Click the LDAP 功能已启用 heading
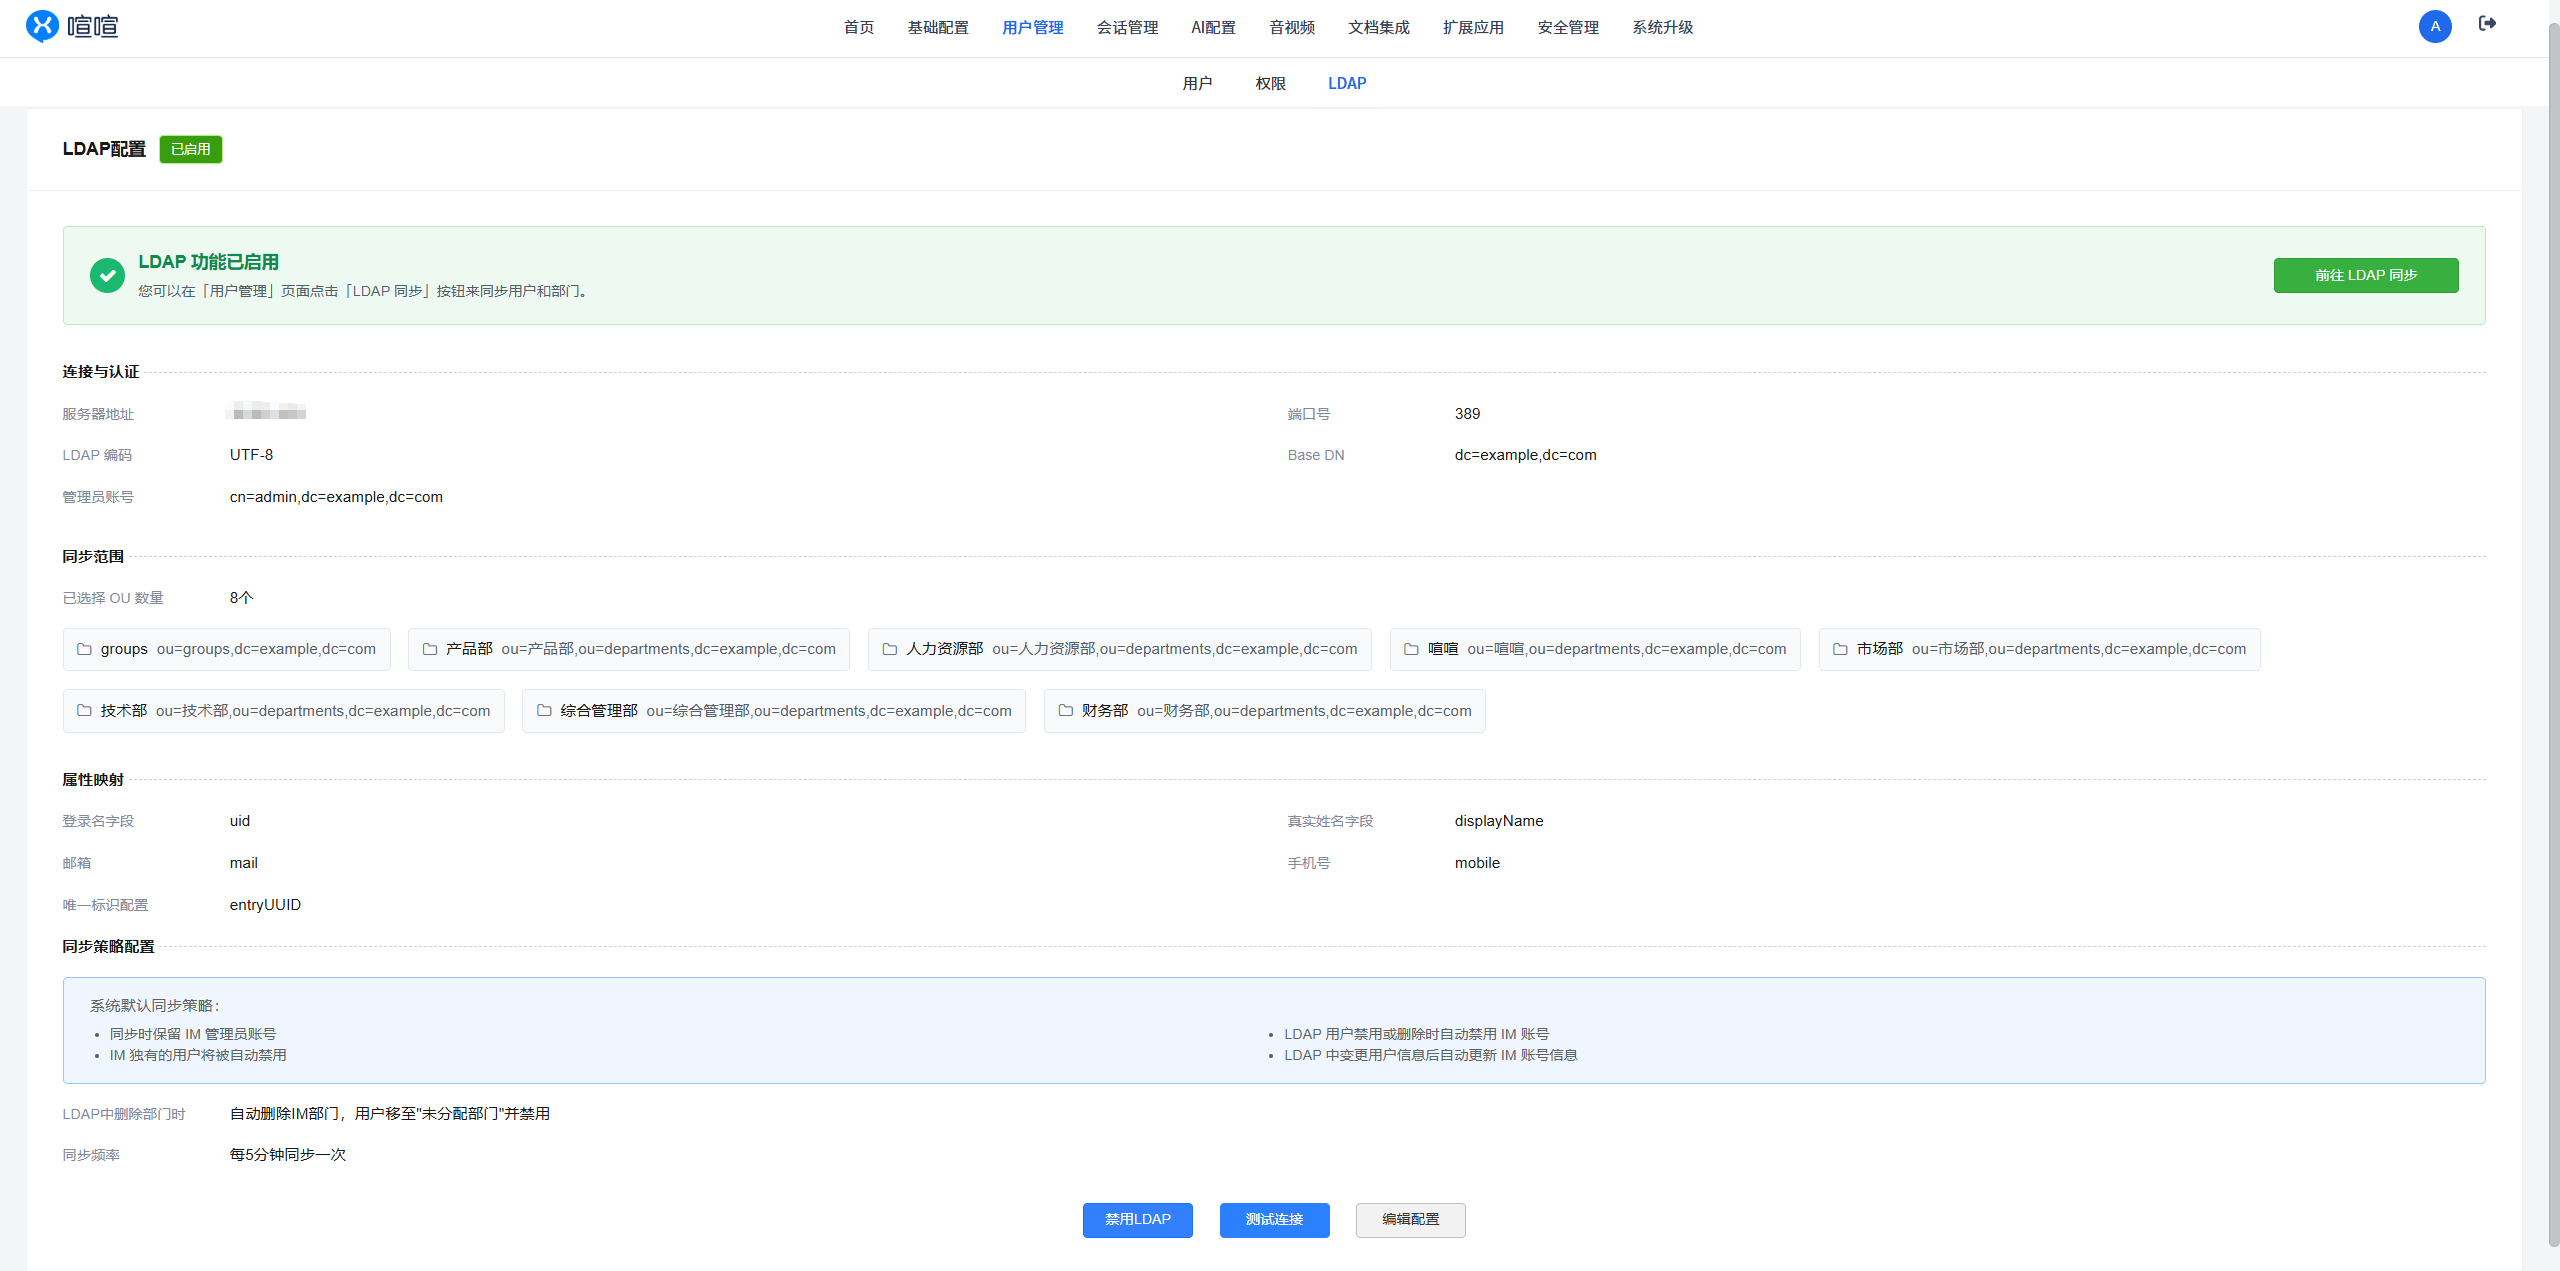The height and width of the screenshot is (1271, 2560). 208,262
